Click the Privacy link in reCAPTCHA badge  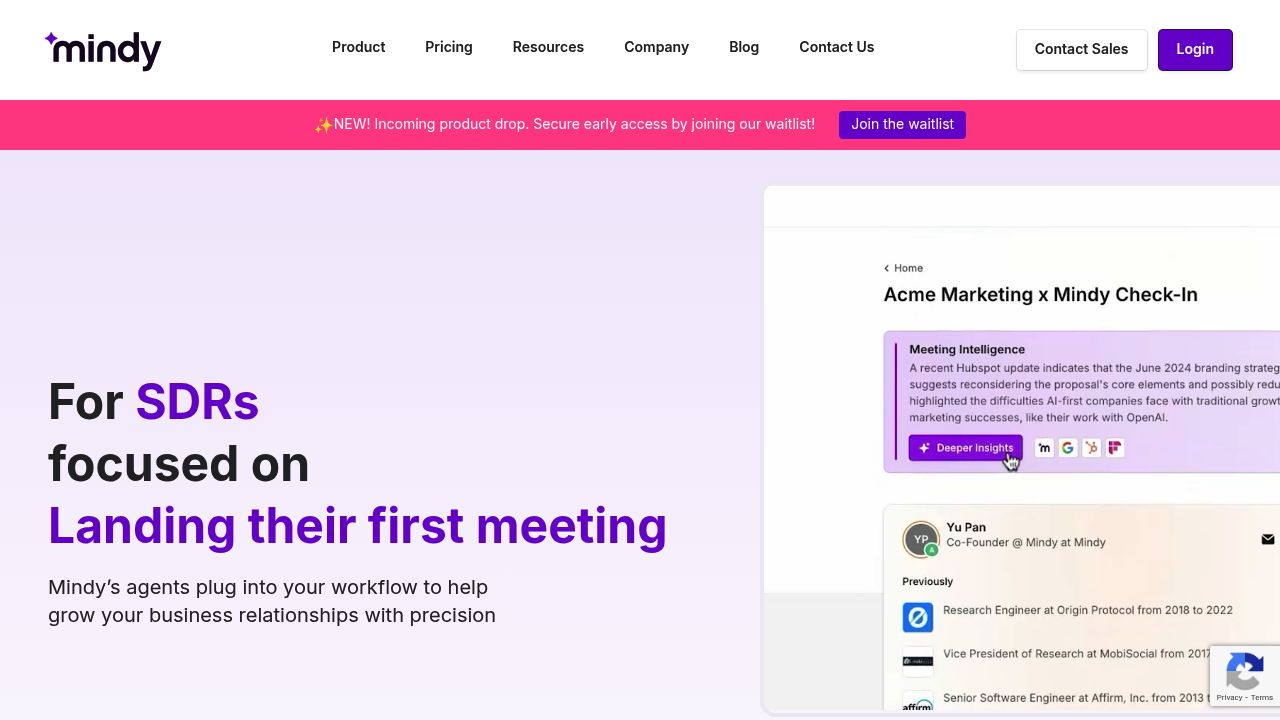[x=1228, y=697]
